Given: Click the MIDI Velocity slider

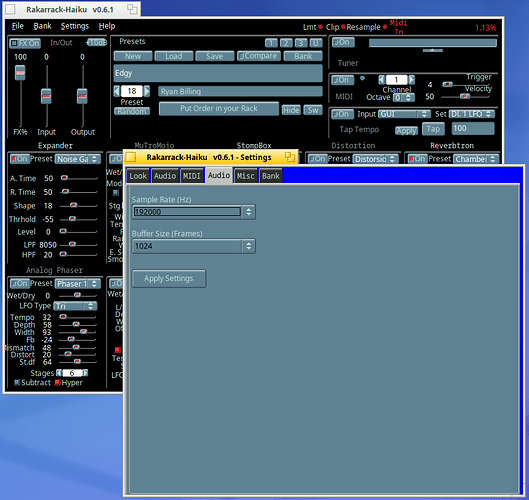Looking at the screenshot, I should [465, 96].
